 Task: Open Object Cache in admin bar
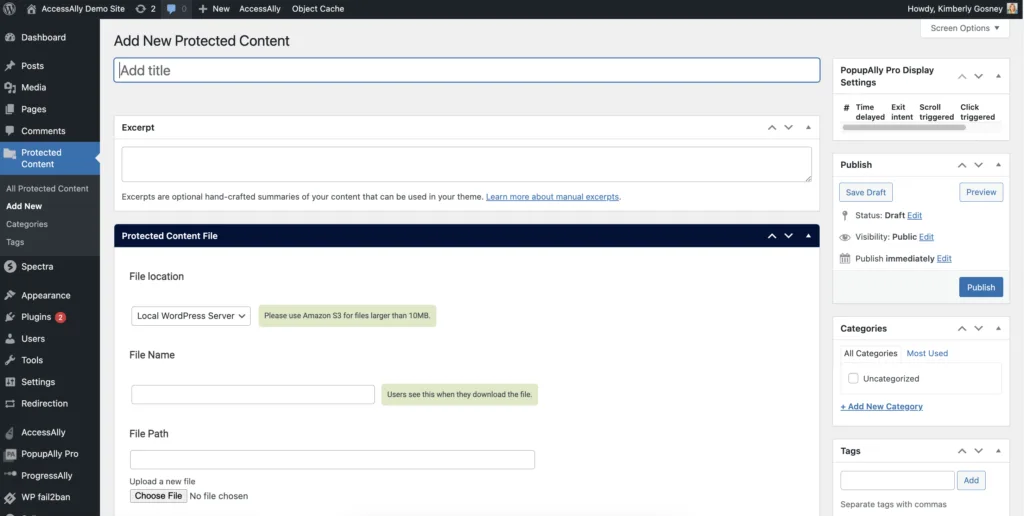pos(318,9)
